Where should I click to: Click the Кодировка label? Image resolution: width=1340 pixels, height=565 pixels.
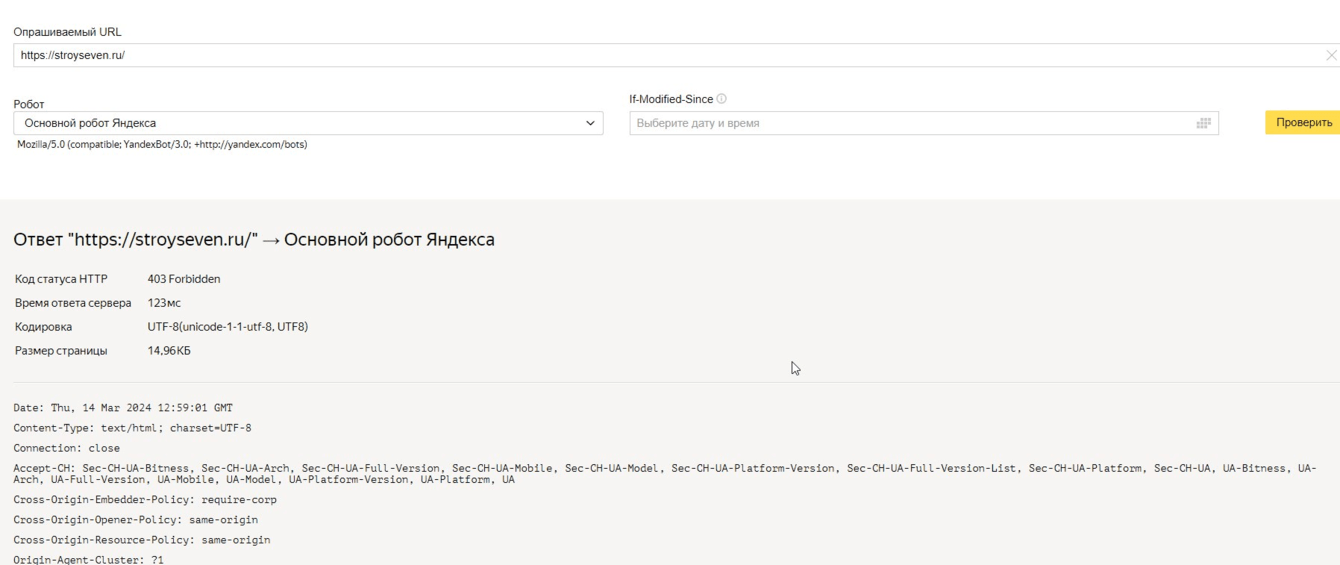tap(43, 327)
